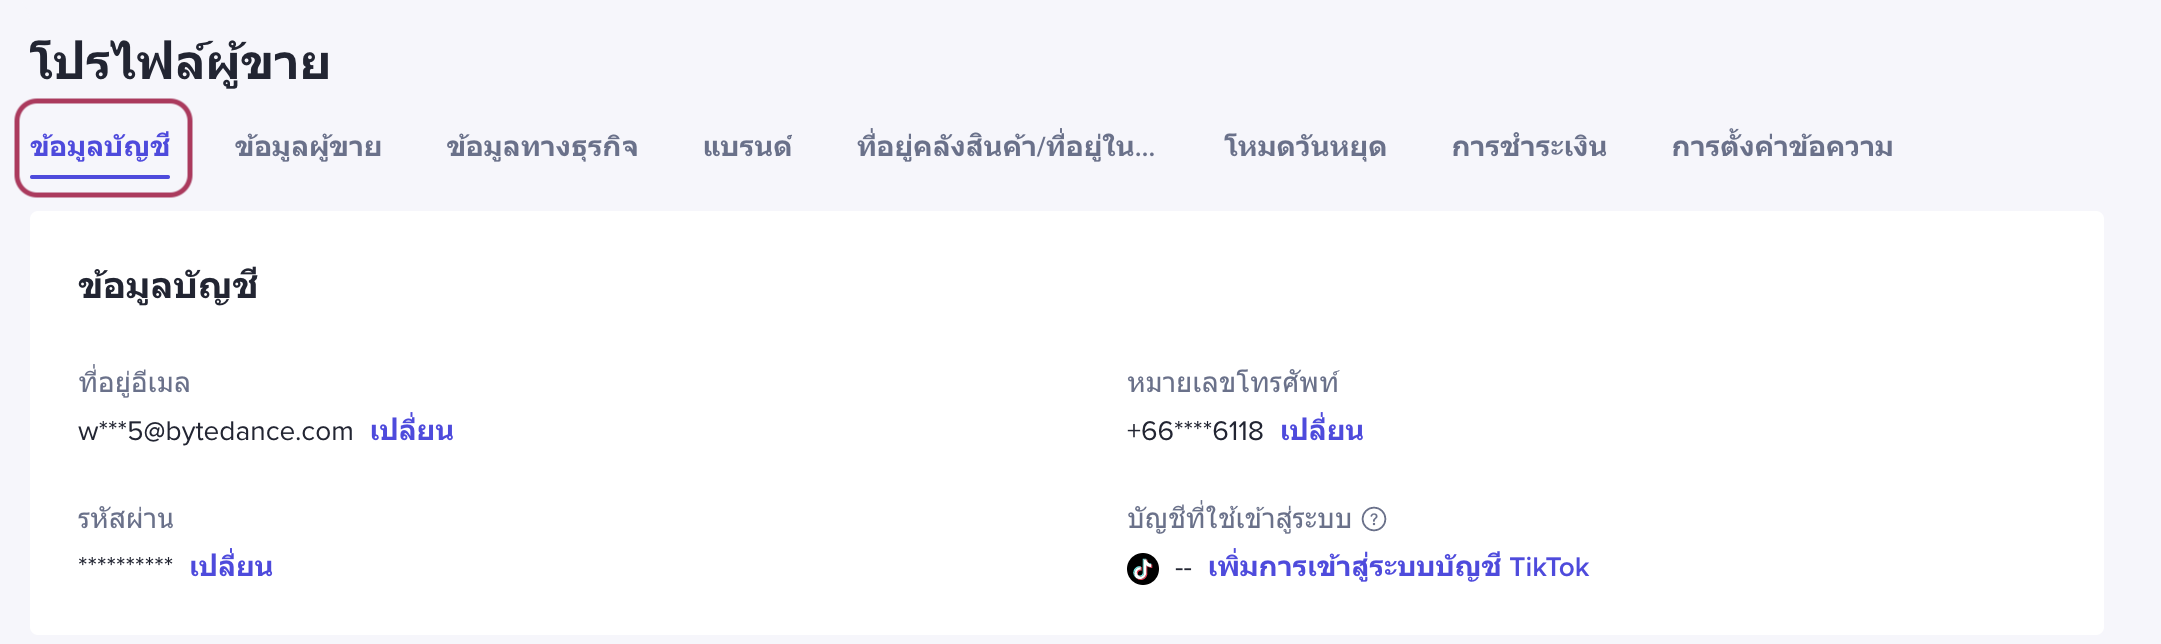Switch to the โหมดวันหยุด tab
The width and height of the screenshot is (2161, 644).
pyautogui.click(x=1305, y=148)
